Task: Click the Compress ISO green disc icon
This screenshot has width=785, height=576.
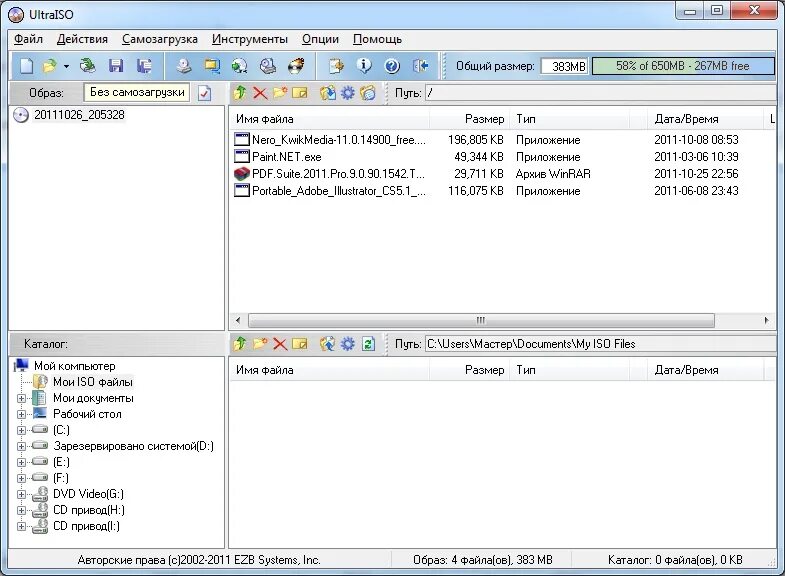Action: (x=240, y=66)
